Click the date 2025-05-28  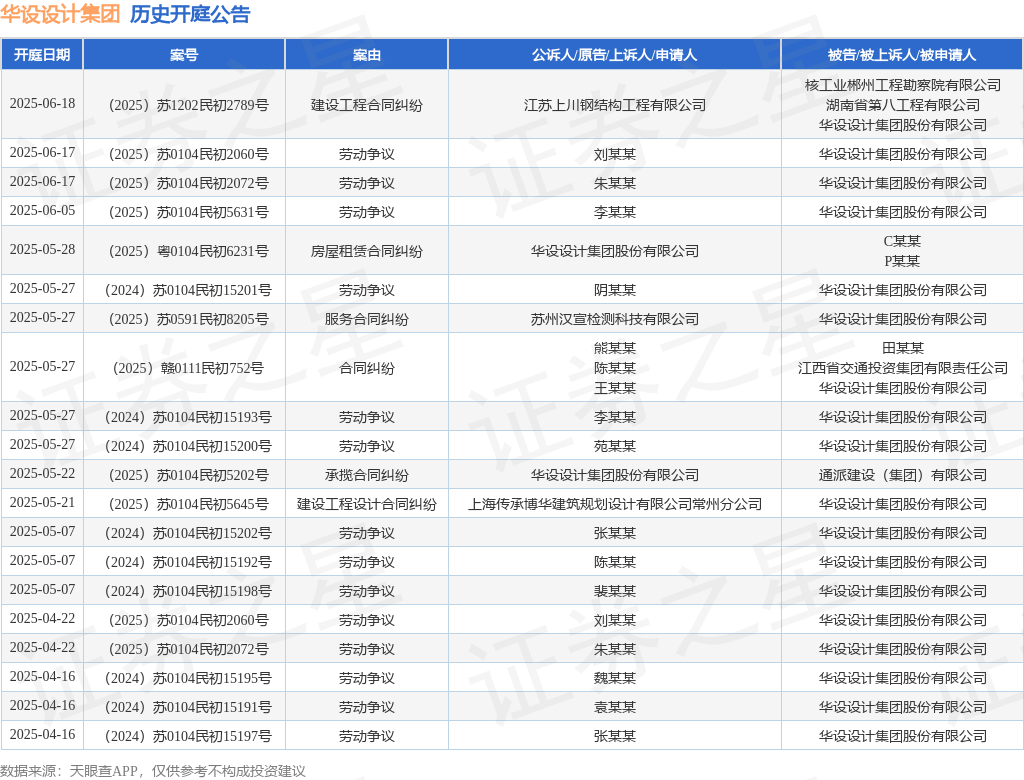pos(42,250)
